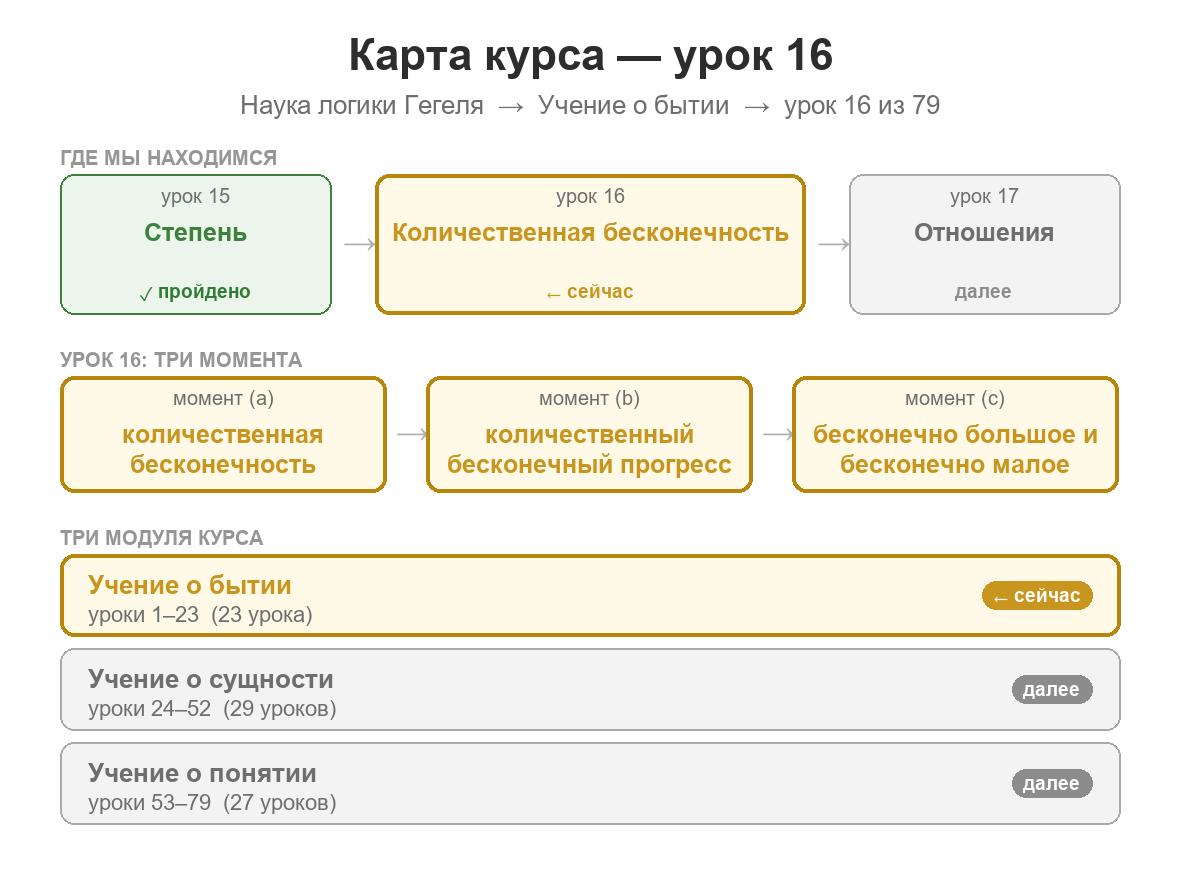1180x870 pixels.
Task: Click breadcrumb Наука логики Гегеля
Action: point(362,105)
